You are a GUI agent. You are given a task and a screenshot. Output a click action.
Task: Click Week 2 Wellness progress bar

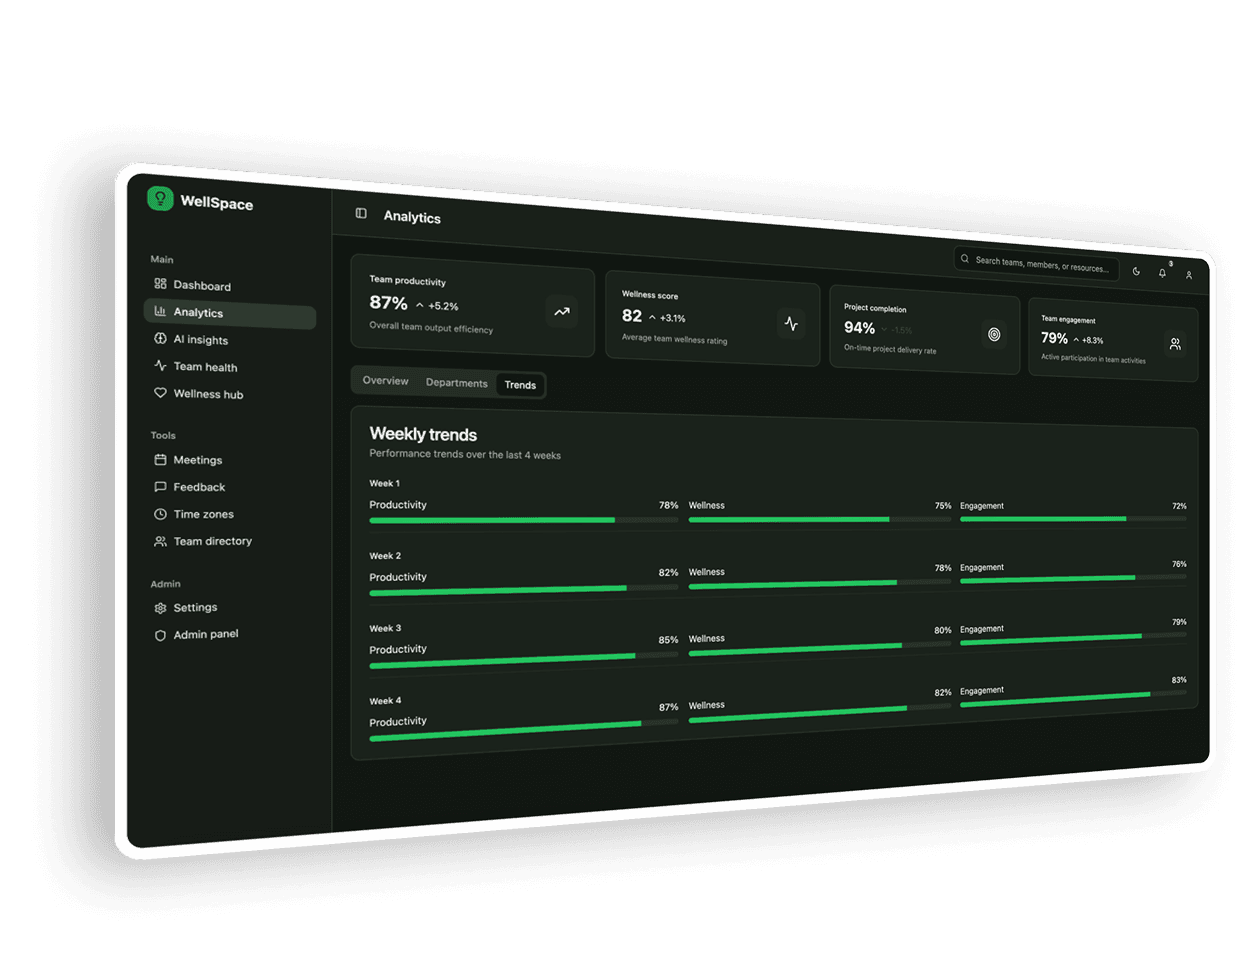pyautogui.click(x=820, y=584)
